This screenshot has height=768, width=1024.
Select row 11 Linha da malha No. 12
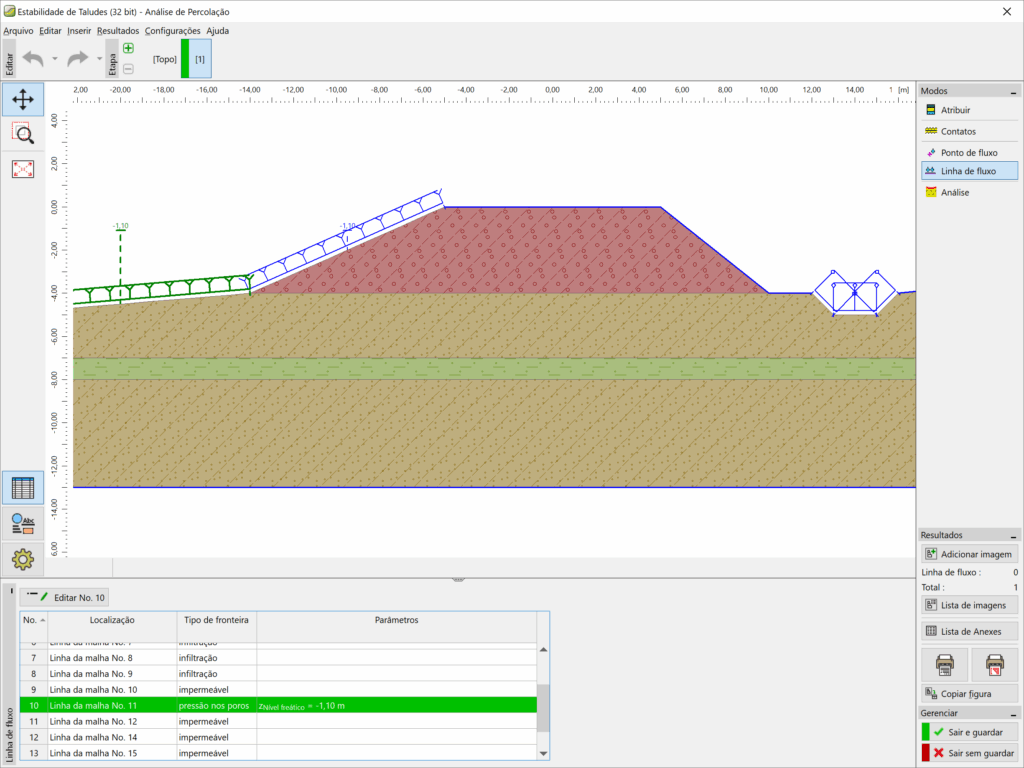coord(279,722)
